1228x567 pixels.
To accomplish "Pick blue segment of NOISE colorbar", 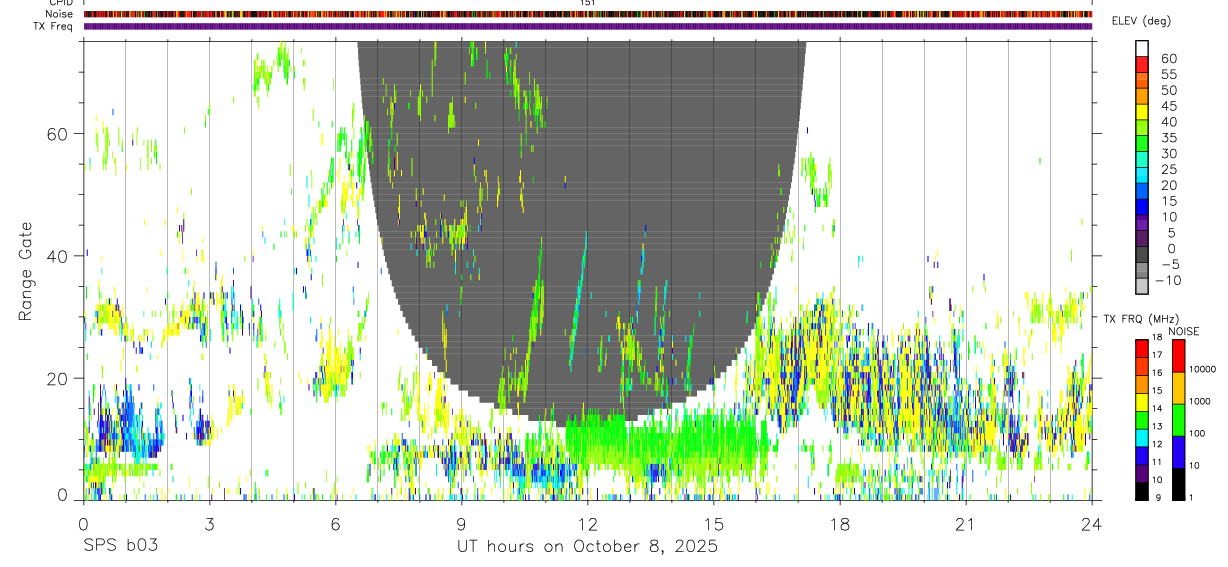I will [x=1178, y=452].
